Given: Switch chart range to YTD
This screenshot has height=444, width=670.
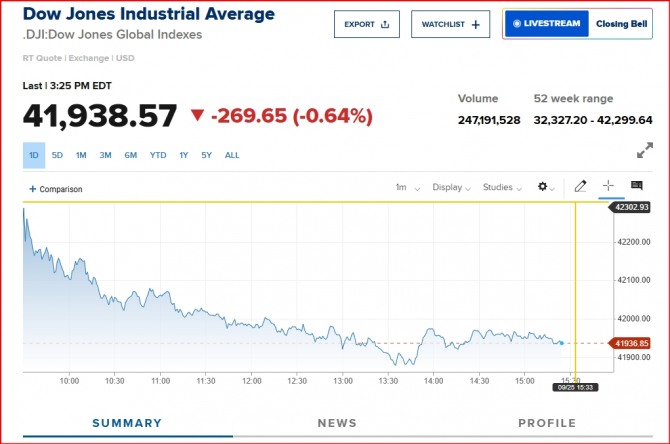Looking at the screenshot, I should tap(158, 155).
